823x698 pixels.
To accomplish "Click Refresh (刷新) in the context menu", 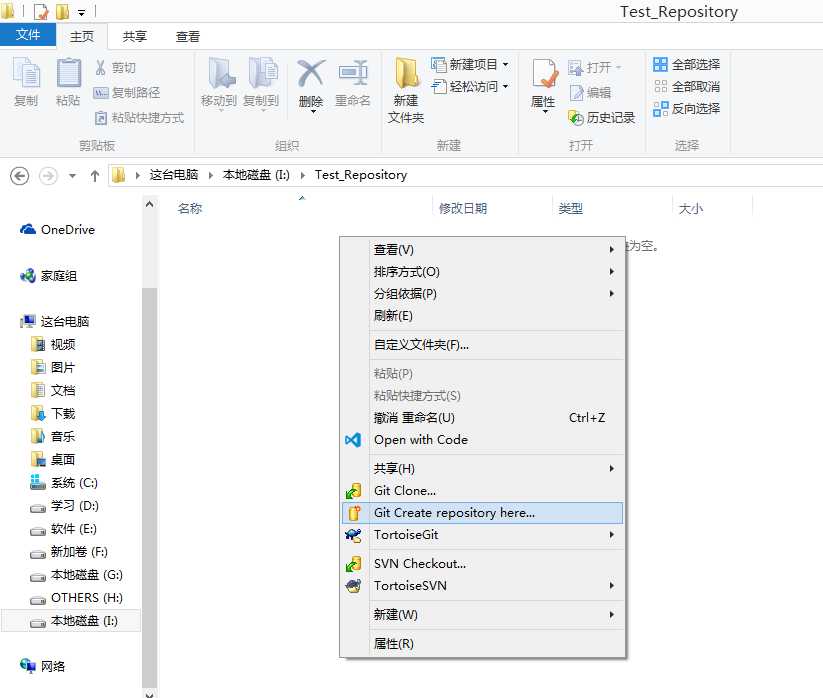I will (x=482, y=316).
